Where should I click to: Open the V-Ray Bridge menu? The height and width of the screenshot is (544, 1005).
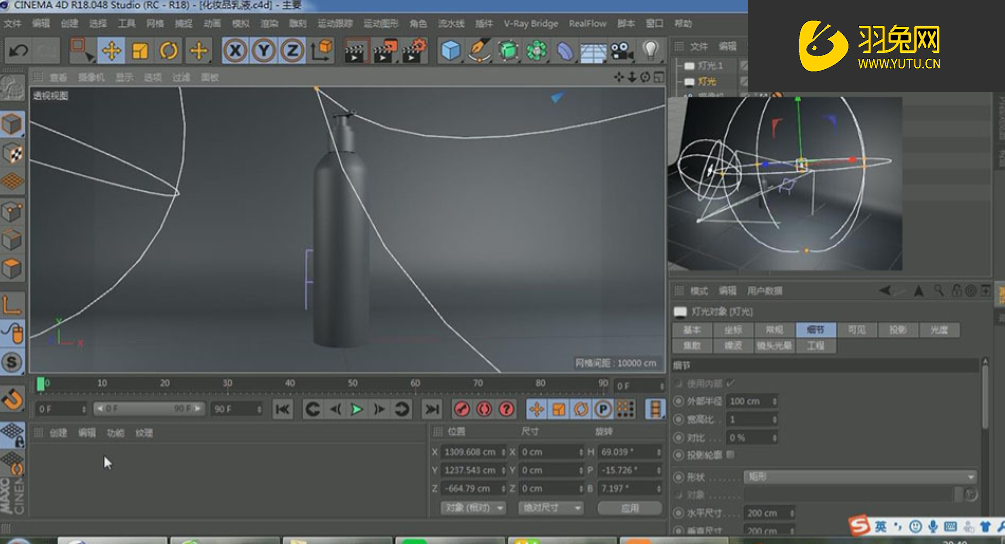[x=531, y=24]
